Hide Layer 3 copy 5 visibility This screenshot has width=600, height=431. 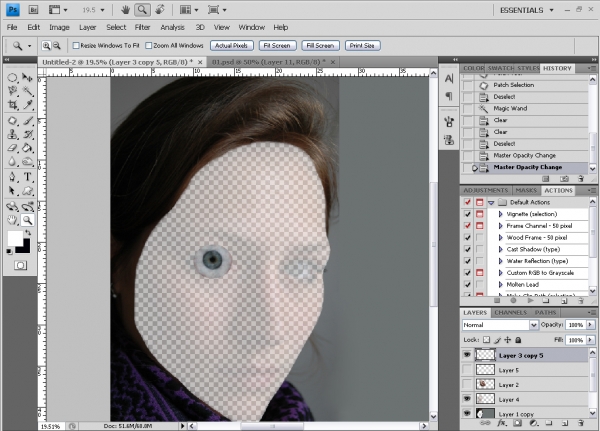[x=467, y=355]
